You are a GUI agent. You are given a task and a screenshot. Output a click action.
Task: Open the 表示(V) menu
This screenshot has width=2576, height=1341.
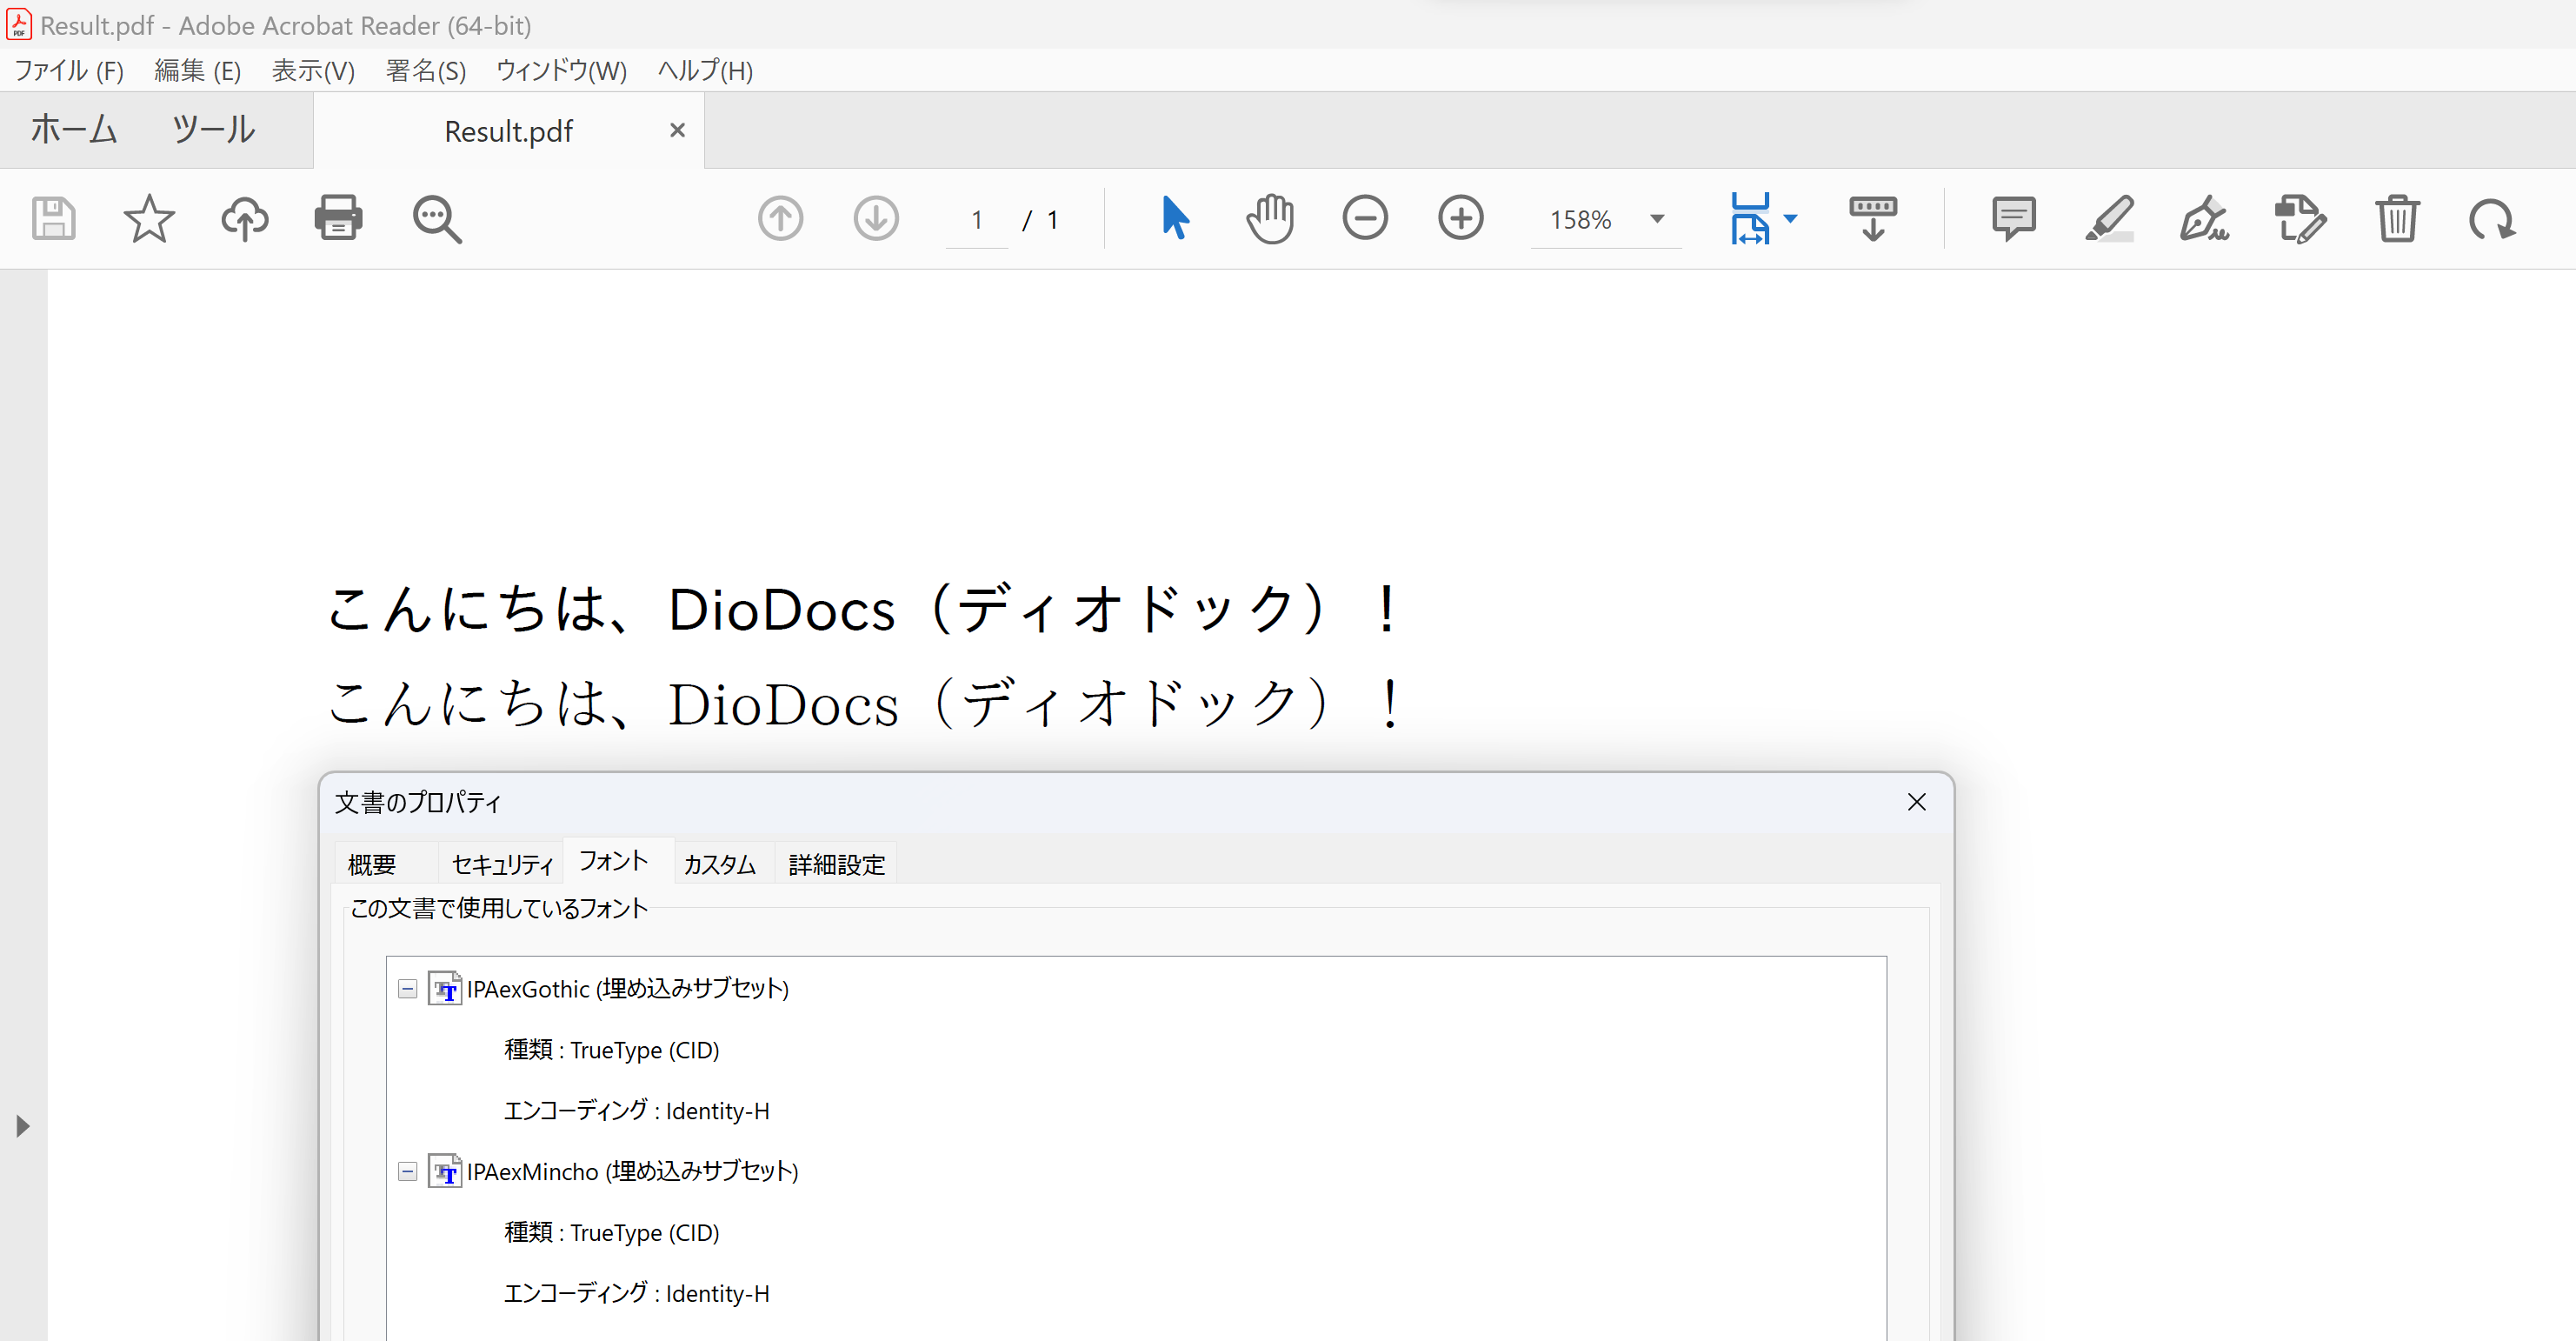314,71
